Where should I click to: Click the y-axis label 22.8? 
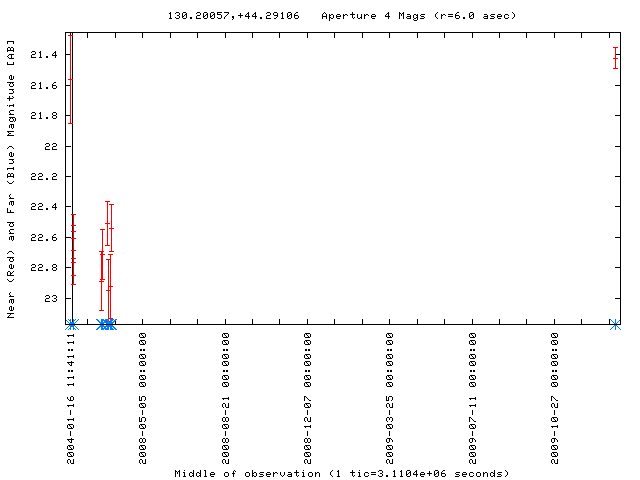pyautogui.click(x=44, y=268)
